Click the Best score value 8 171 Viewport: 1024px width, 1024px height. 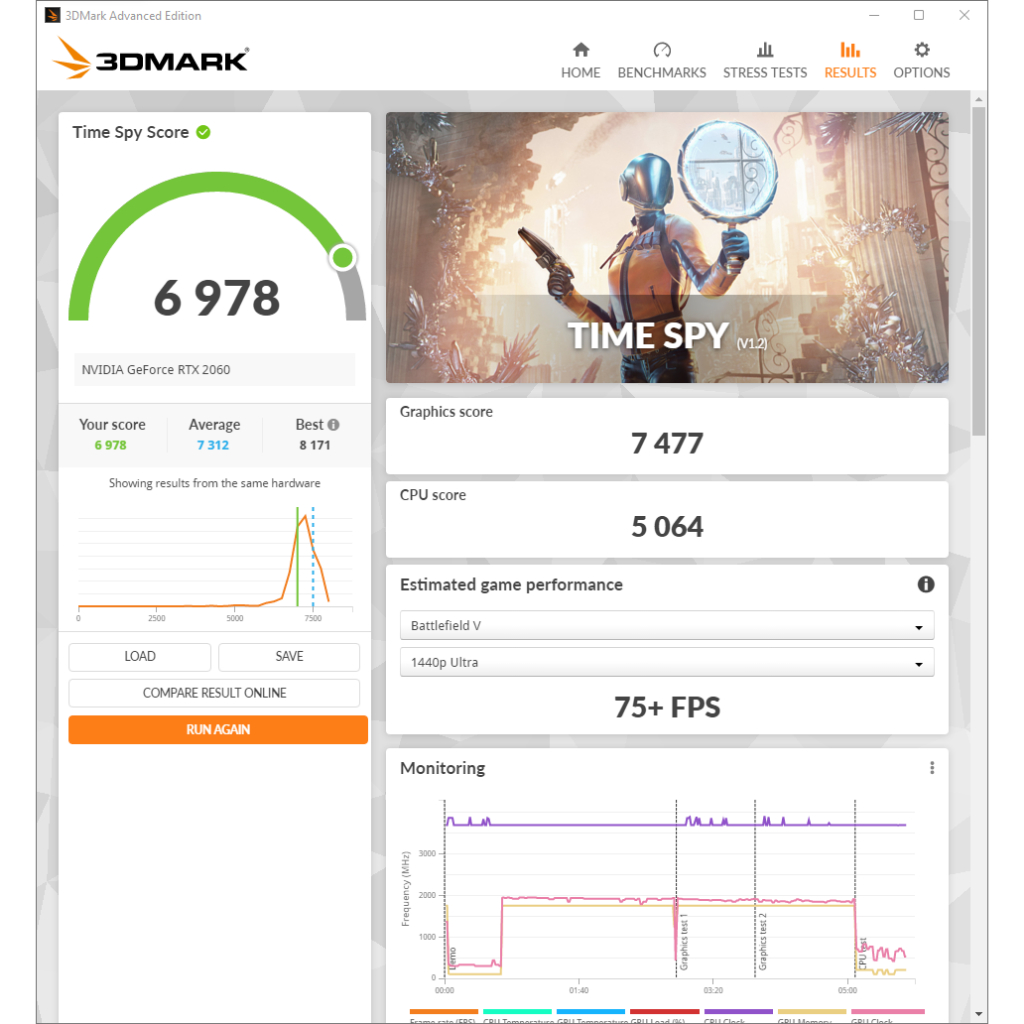click(x=315, y=445)
